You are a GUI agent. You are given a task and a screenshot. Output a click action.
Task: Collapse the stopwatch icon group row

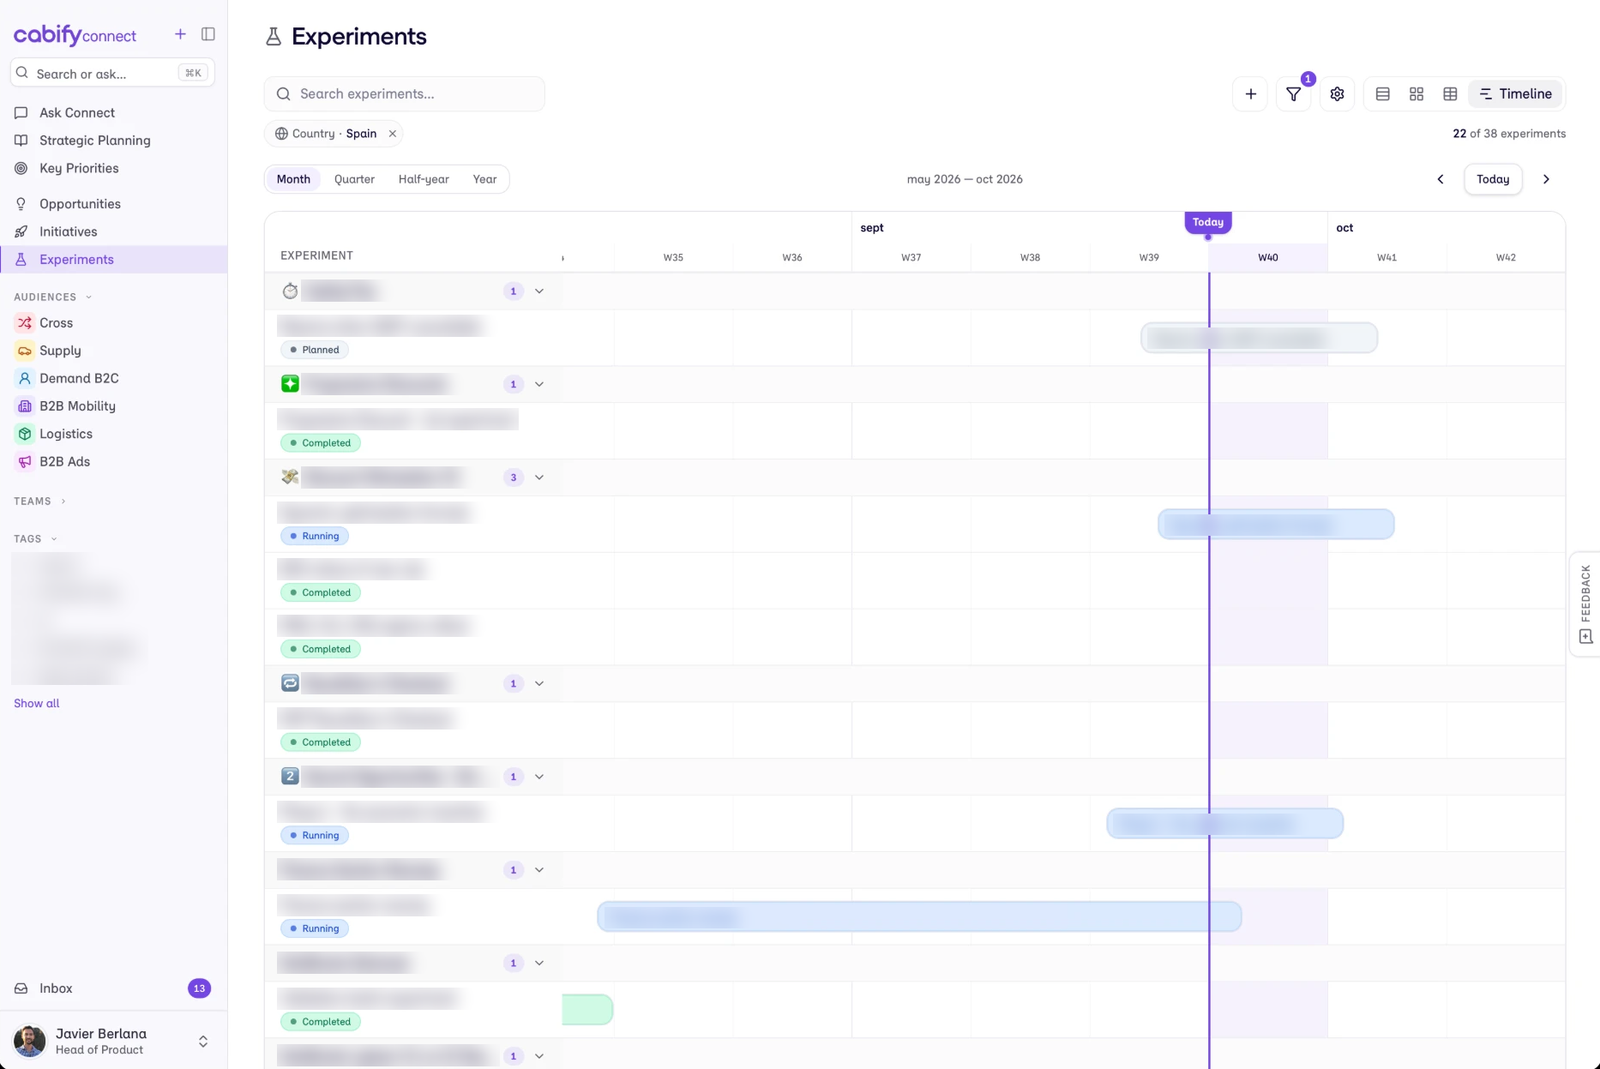pos(539,291)
